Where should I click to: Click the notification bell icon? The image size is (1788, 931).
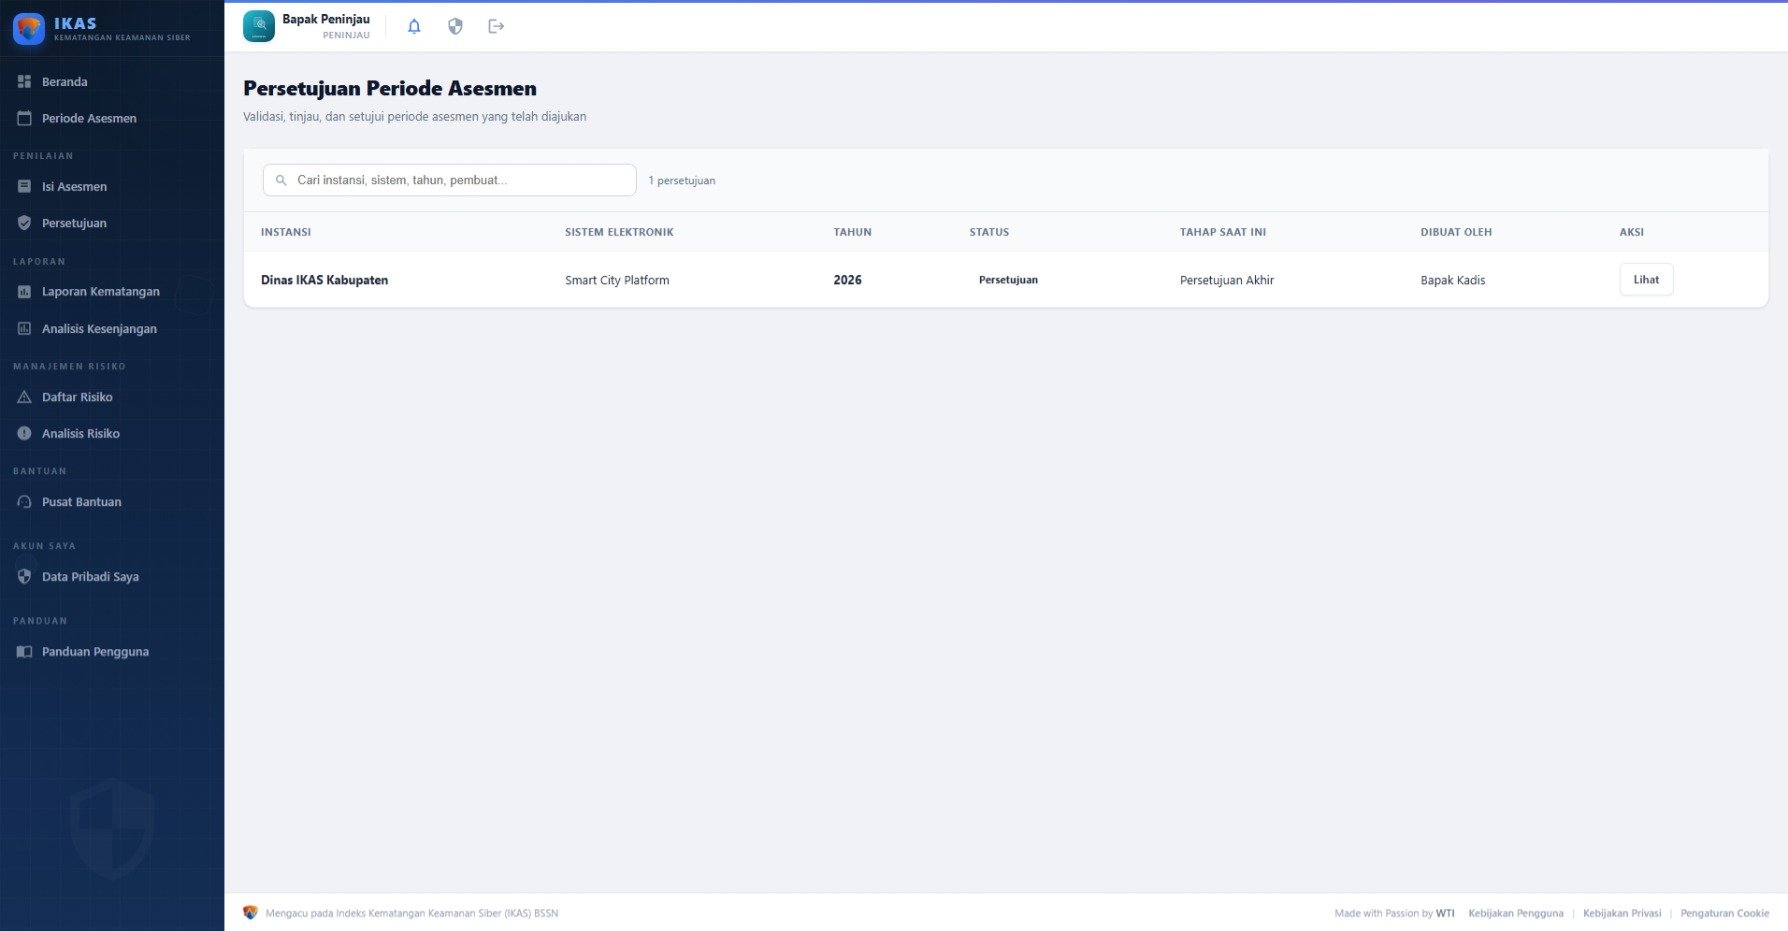pos(414,27)
